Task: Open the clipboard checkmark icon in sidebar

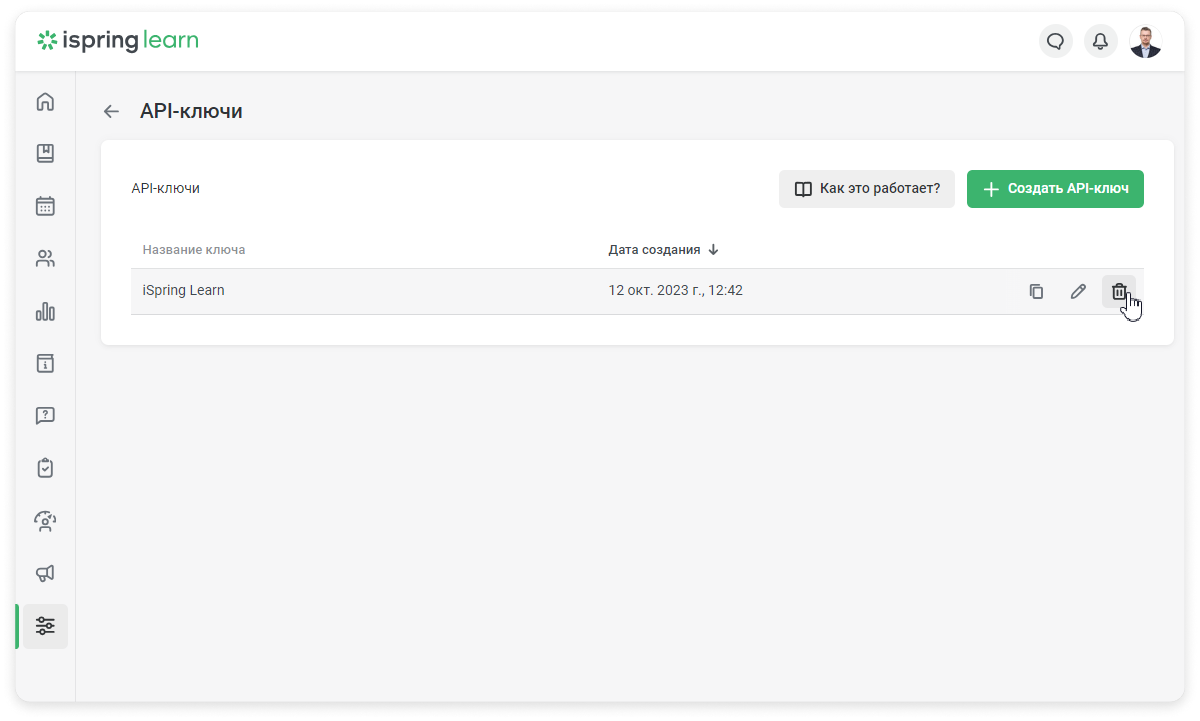Action: 45,468
